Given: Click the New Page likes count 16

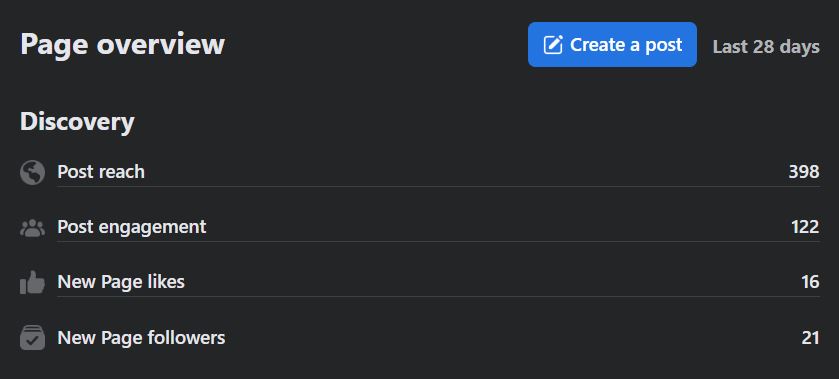Looking at the screenshot, I should point(810,282).
